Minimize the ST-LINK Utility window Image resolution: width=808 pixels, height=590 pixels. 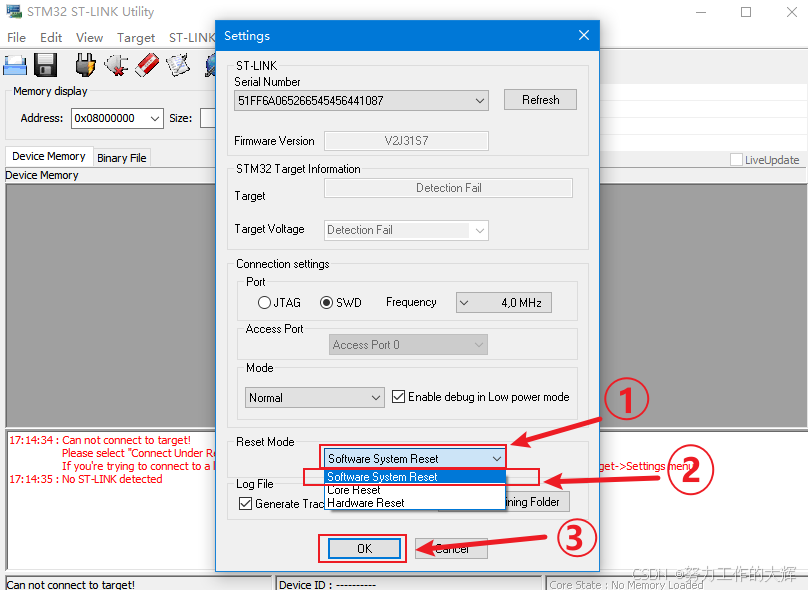tap(701, 12)
